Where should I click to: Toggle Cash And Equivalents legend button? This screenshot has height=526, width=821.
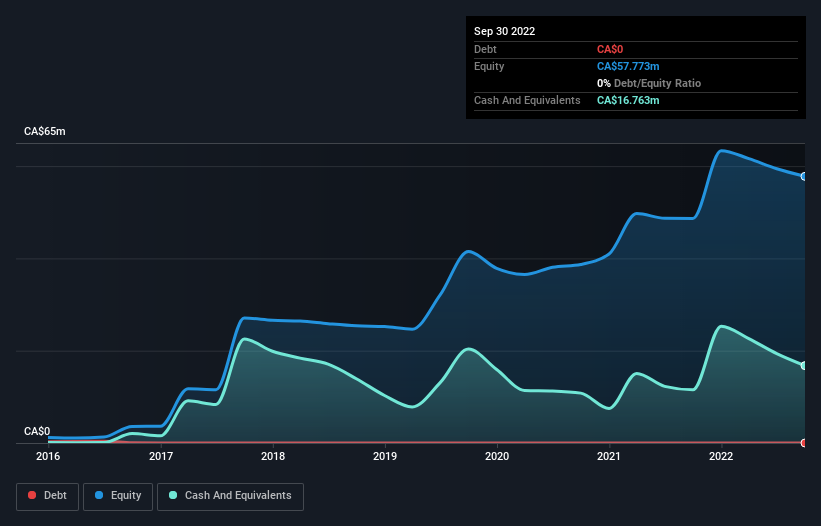[230, 496]
